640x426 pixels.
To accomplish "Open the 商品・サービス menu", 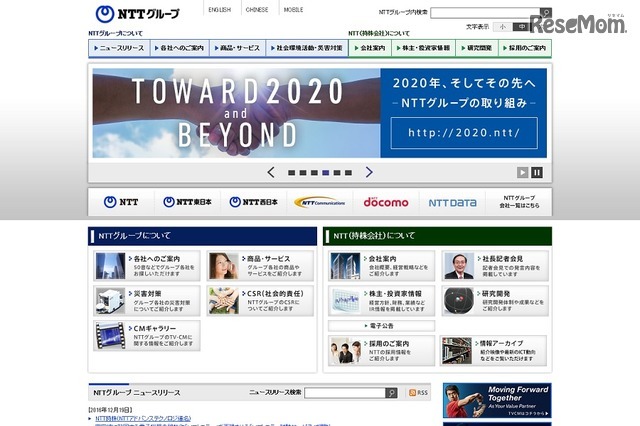I will [238, 48].
